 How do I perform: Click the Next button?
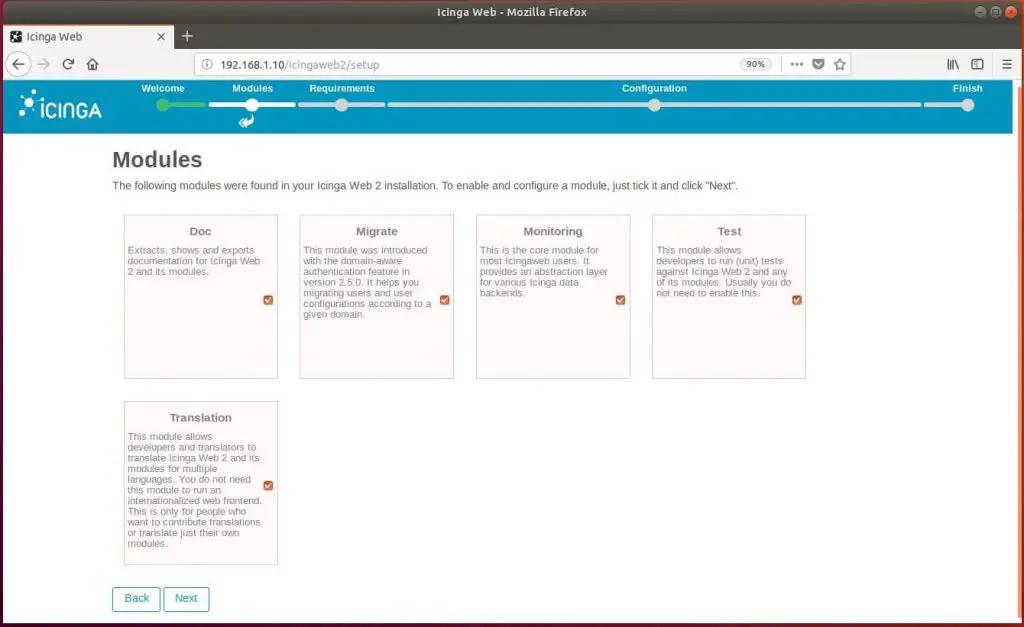[x=186, y=598]
